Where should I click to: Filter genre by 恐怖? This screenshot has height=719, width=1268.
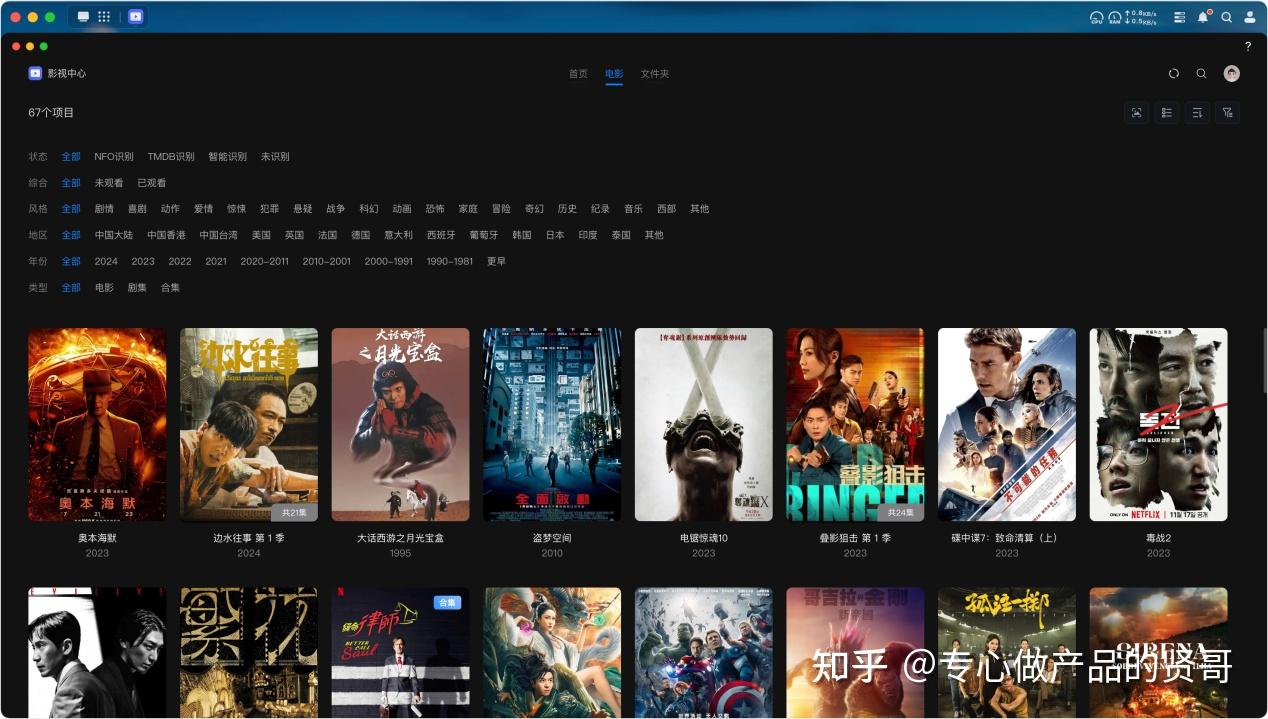pos(435,209)
